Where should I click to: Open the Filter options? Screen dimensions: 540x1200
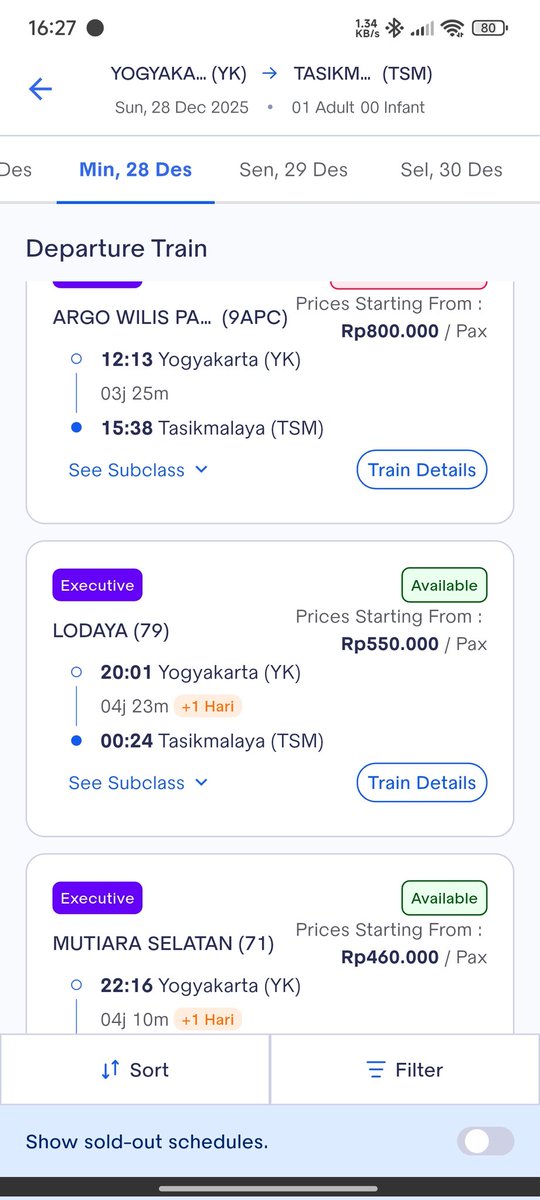(405, 1070)
